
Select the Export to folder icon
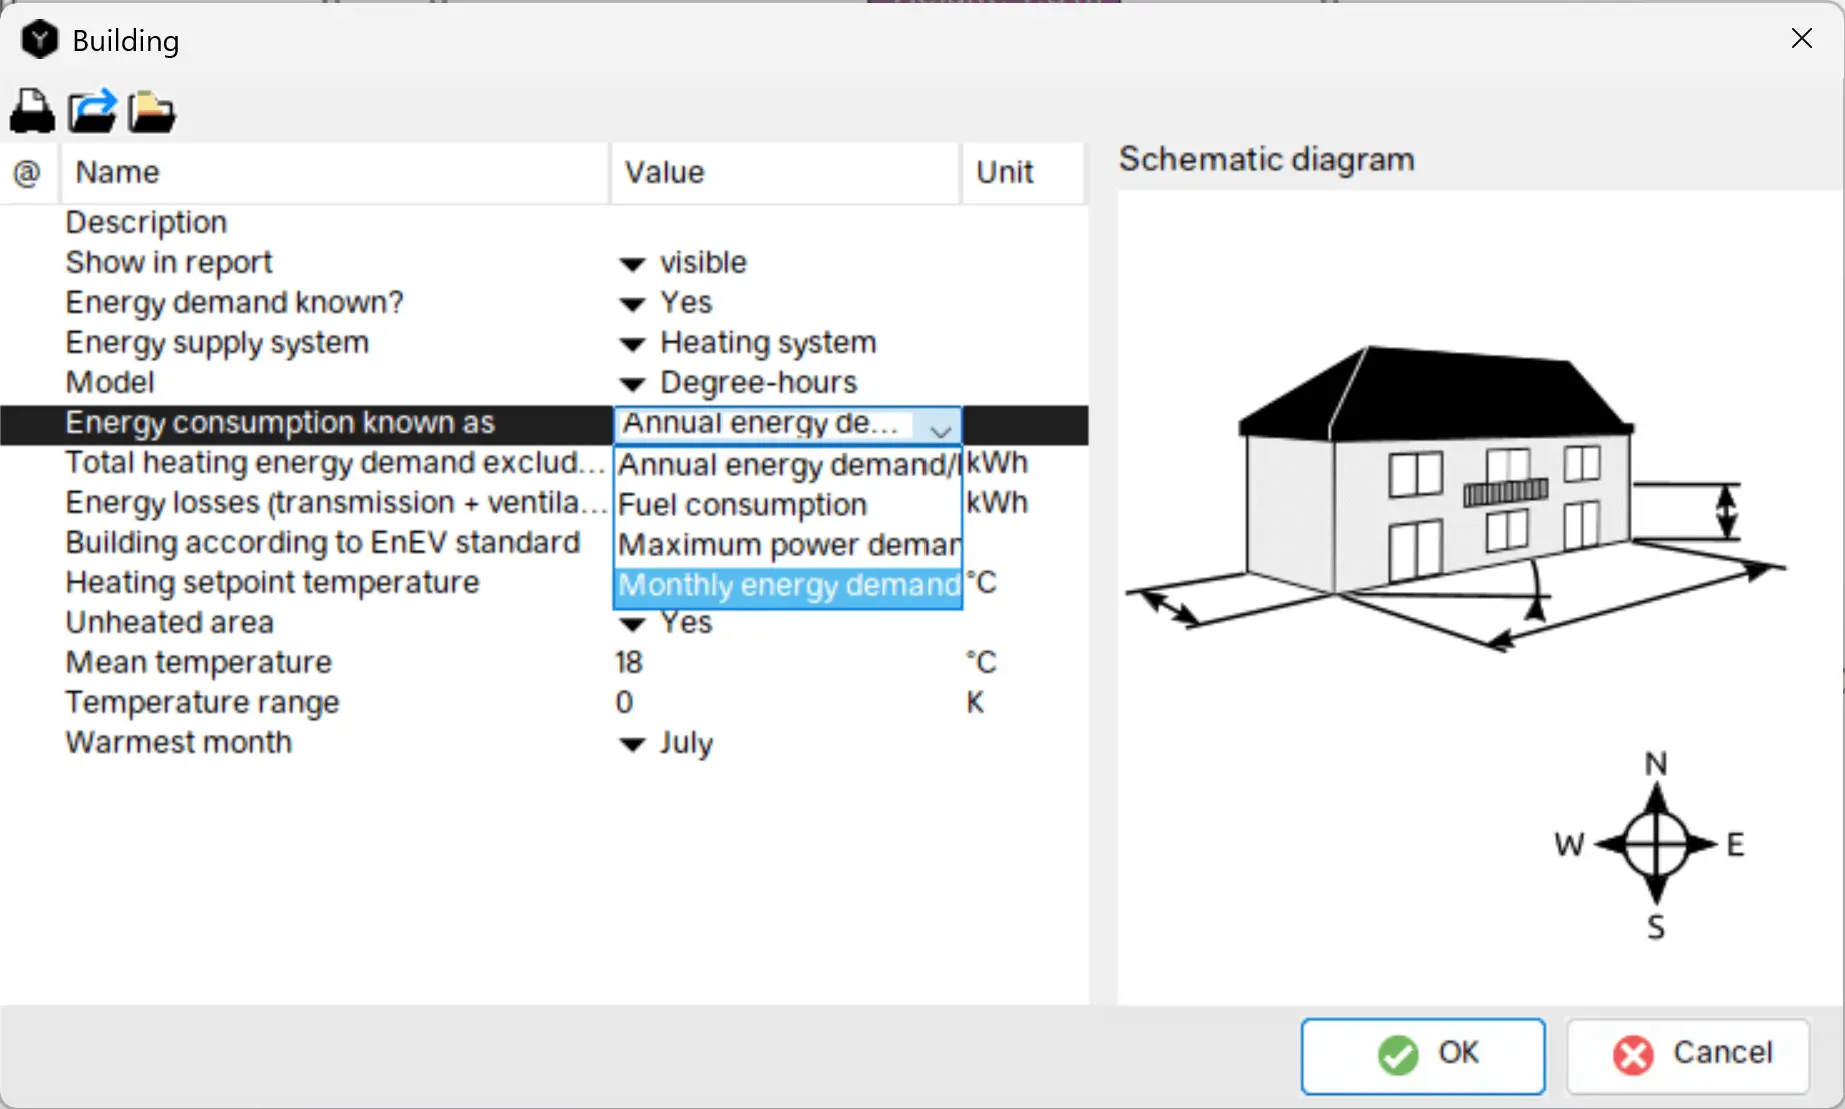pyautogui.click(x=91, y=111)
